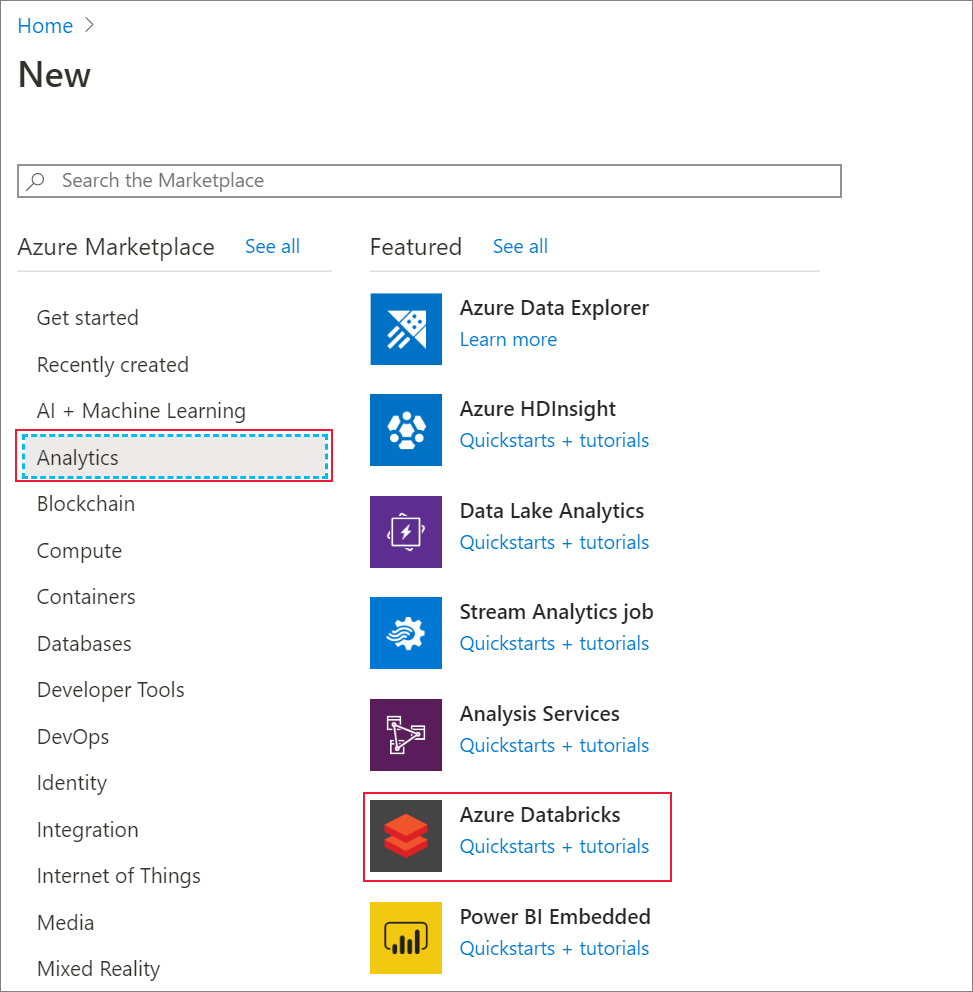Open the Azure HDInsight icon
This screenshot has width=973, height=992.
point(405,430)
